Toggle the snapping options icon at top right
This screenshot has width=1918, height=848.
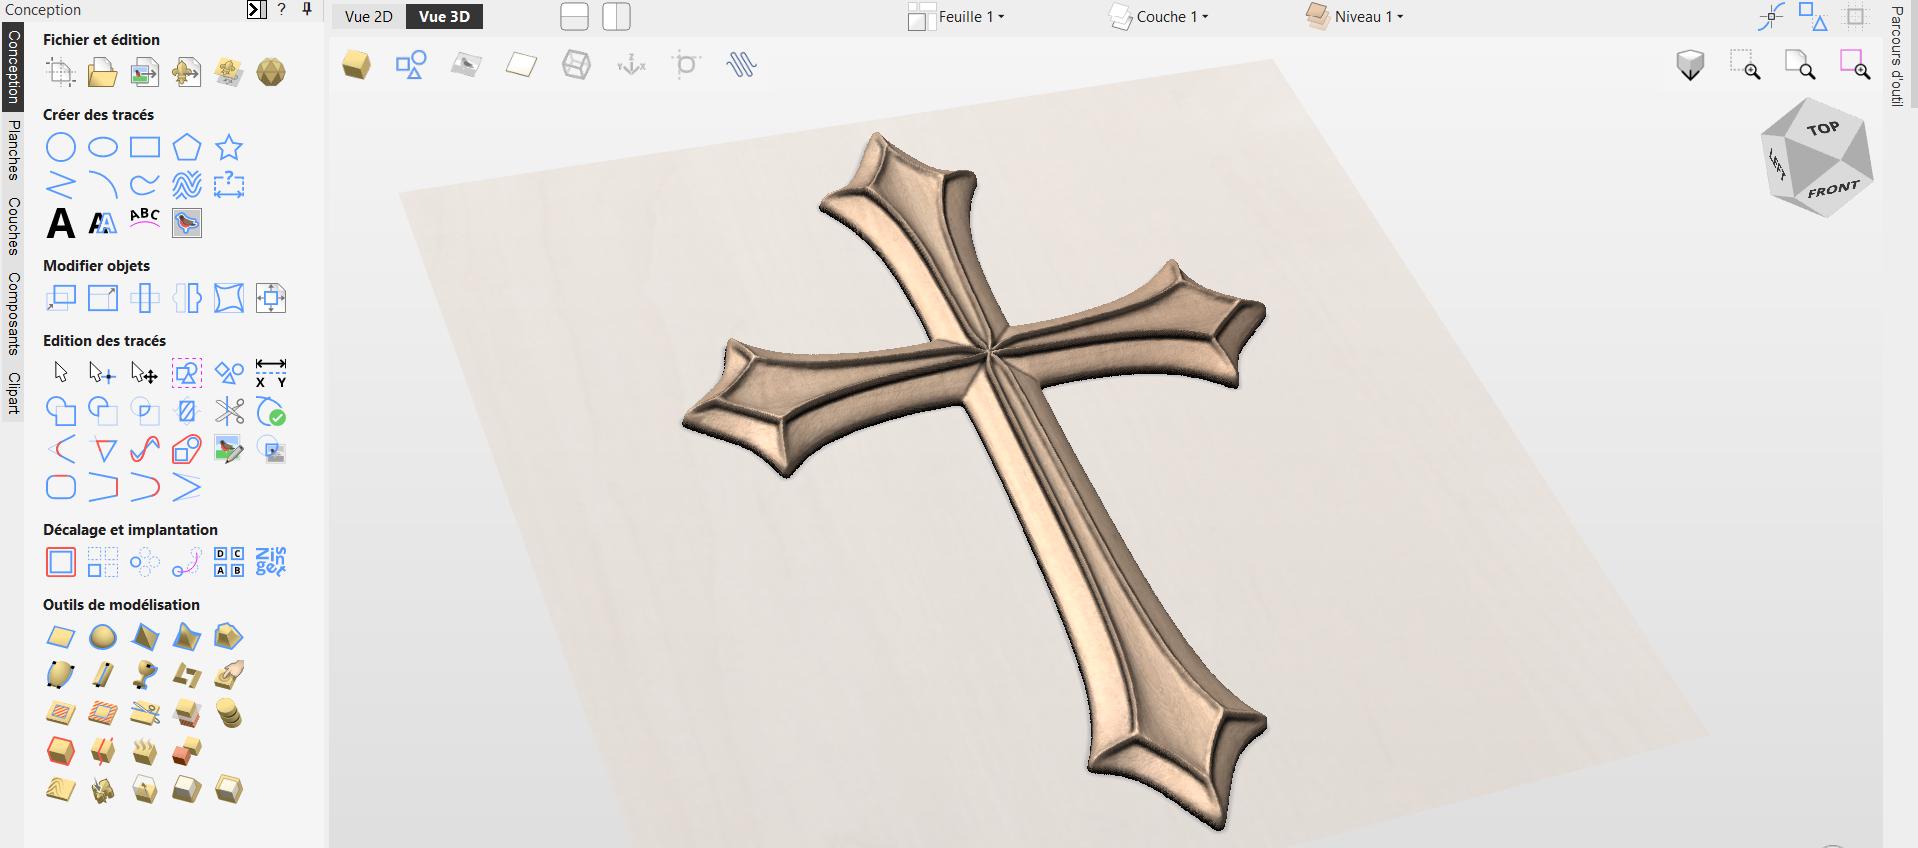coord(1772,17)
